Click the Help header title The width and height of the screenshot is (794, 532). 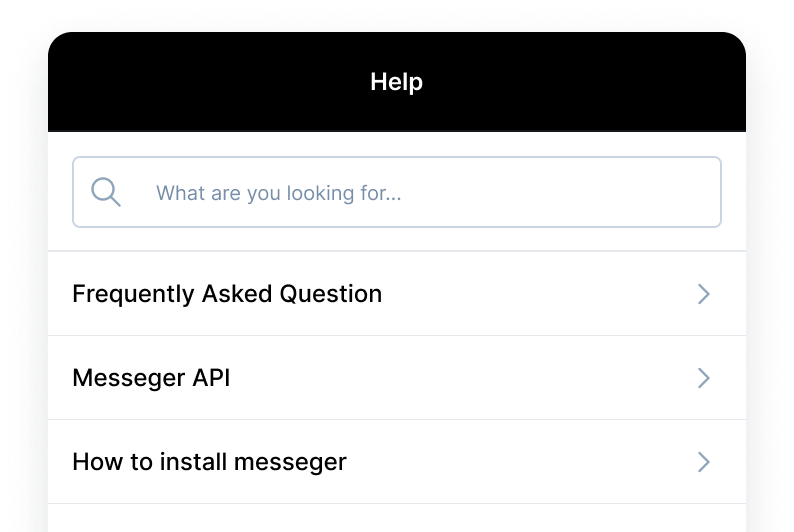[x=396, y=82]
